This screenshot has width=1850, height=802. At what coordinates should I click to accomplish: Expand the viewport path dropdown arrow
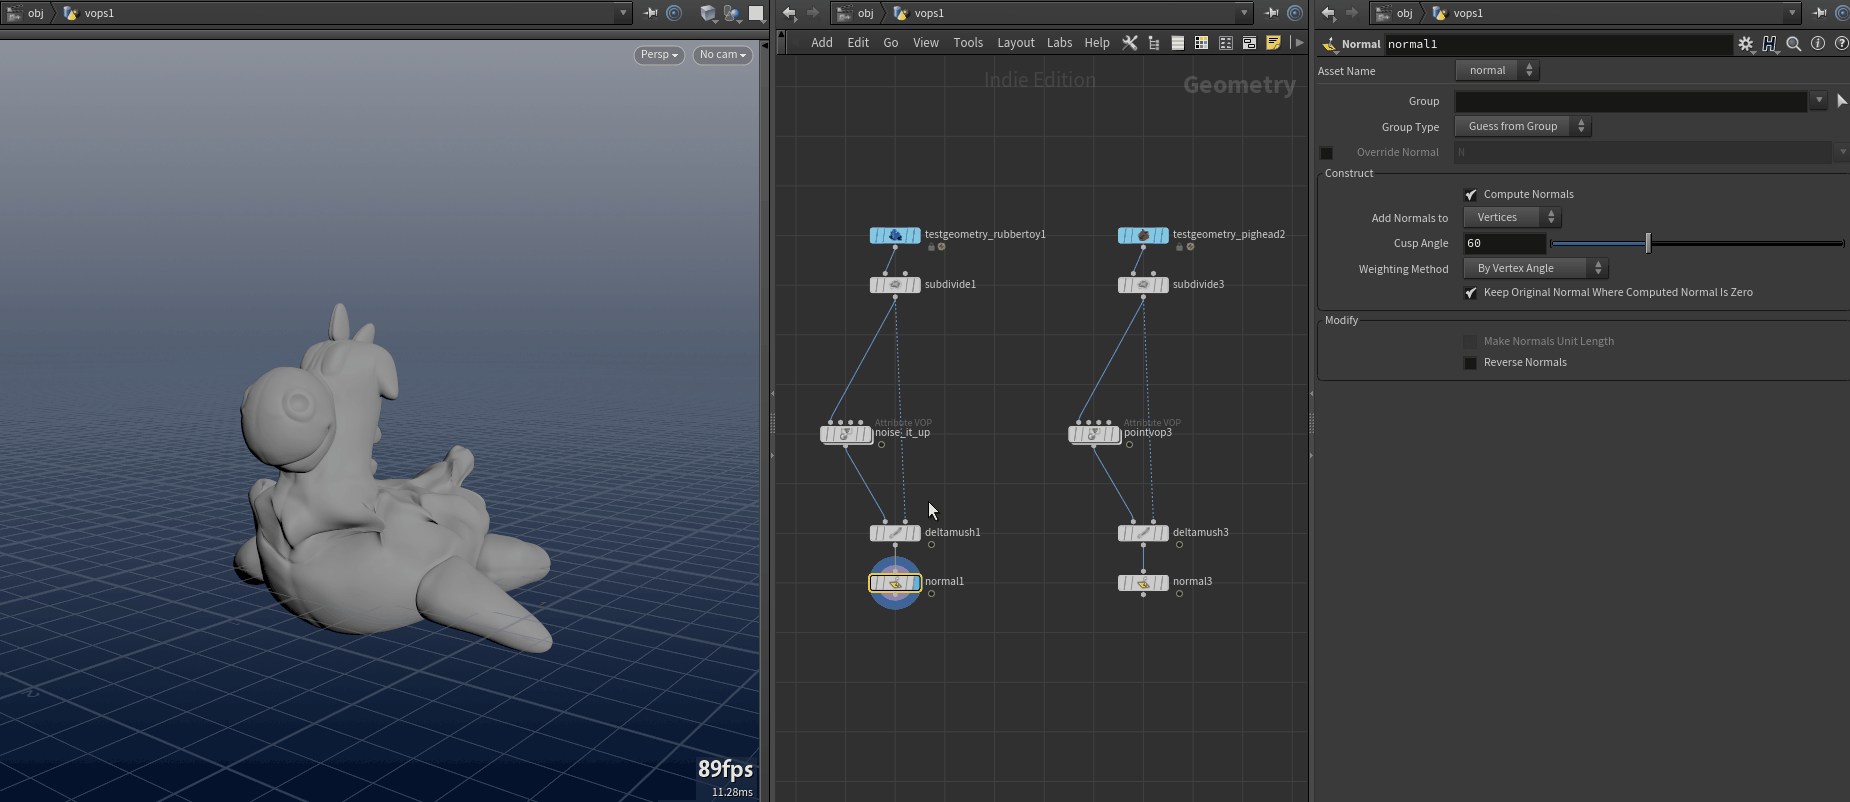(623, 13)
